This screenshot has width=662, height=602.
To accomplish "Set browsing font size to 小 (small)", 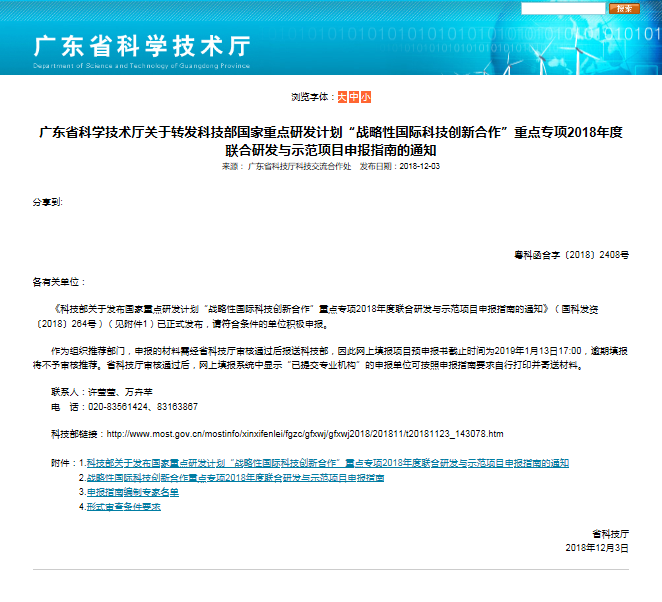I will pyautogui.click(x=366, y=97).
